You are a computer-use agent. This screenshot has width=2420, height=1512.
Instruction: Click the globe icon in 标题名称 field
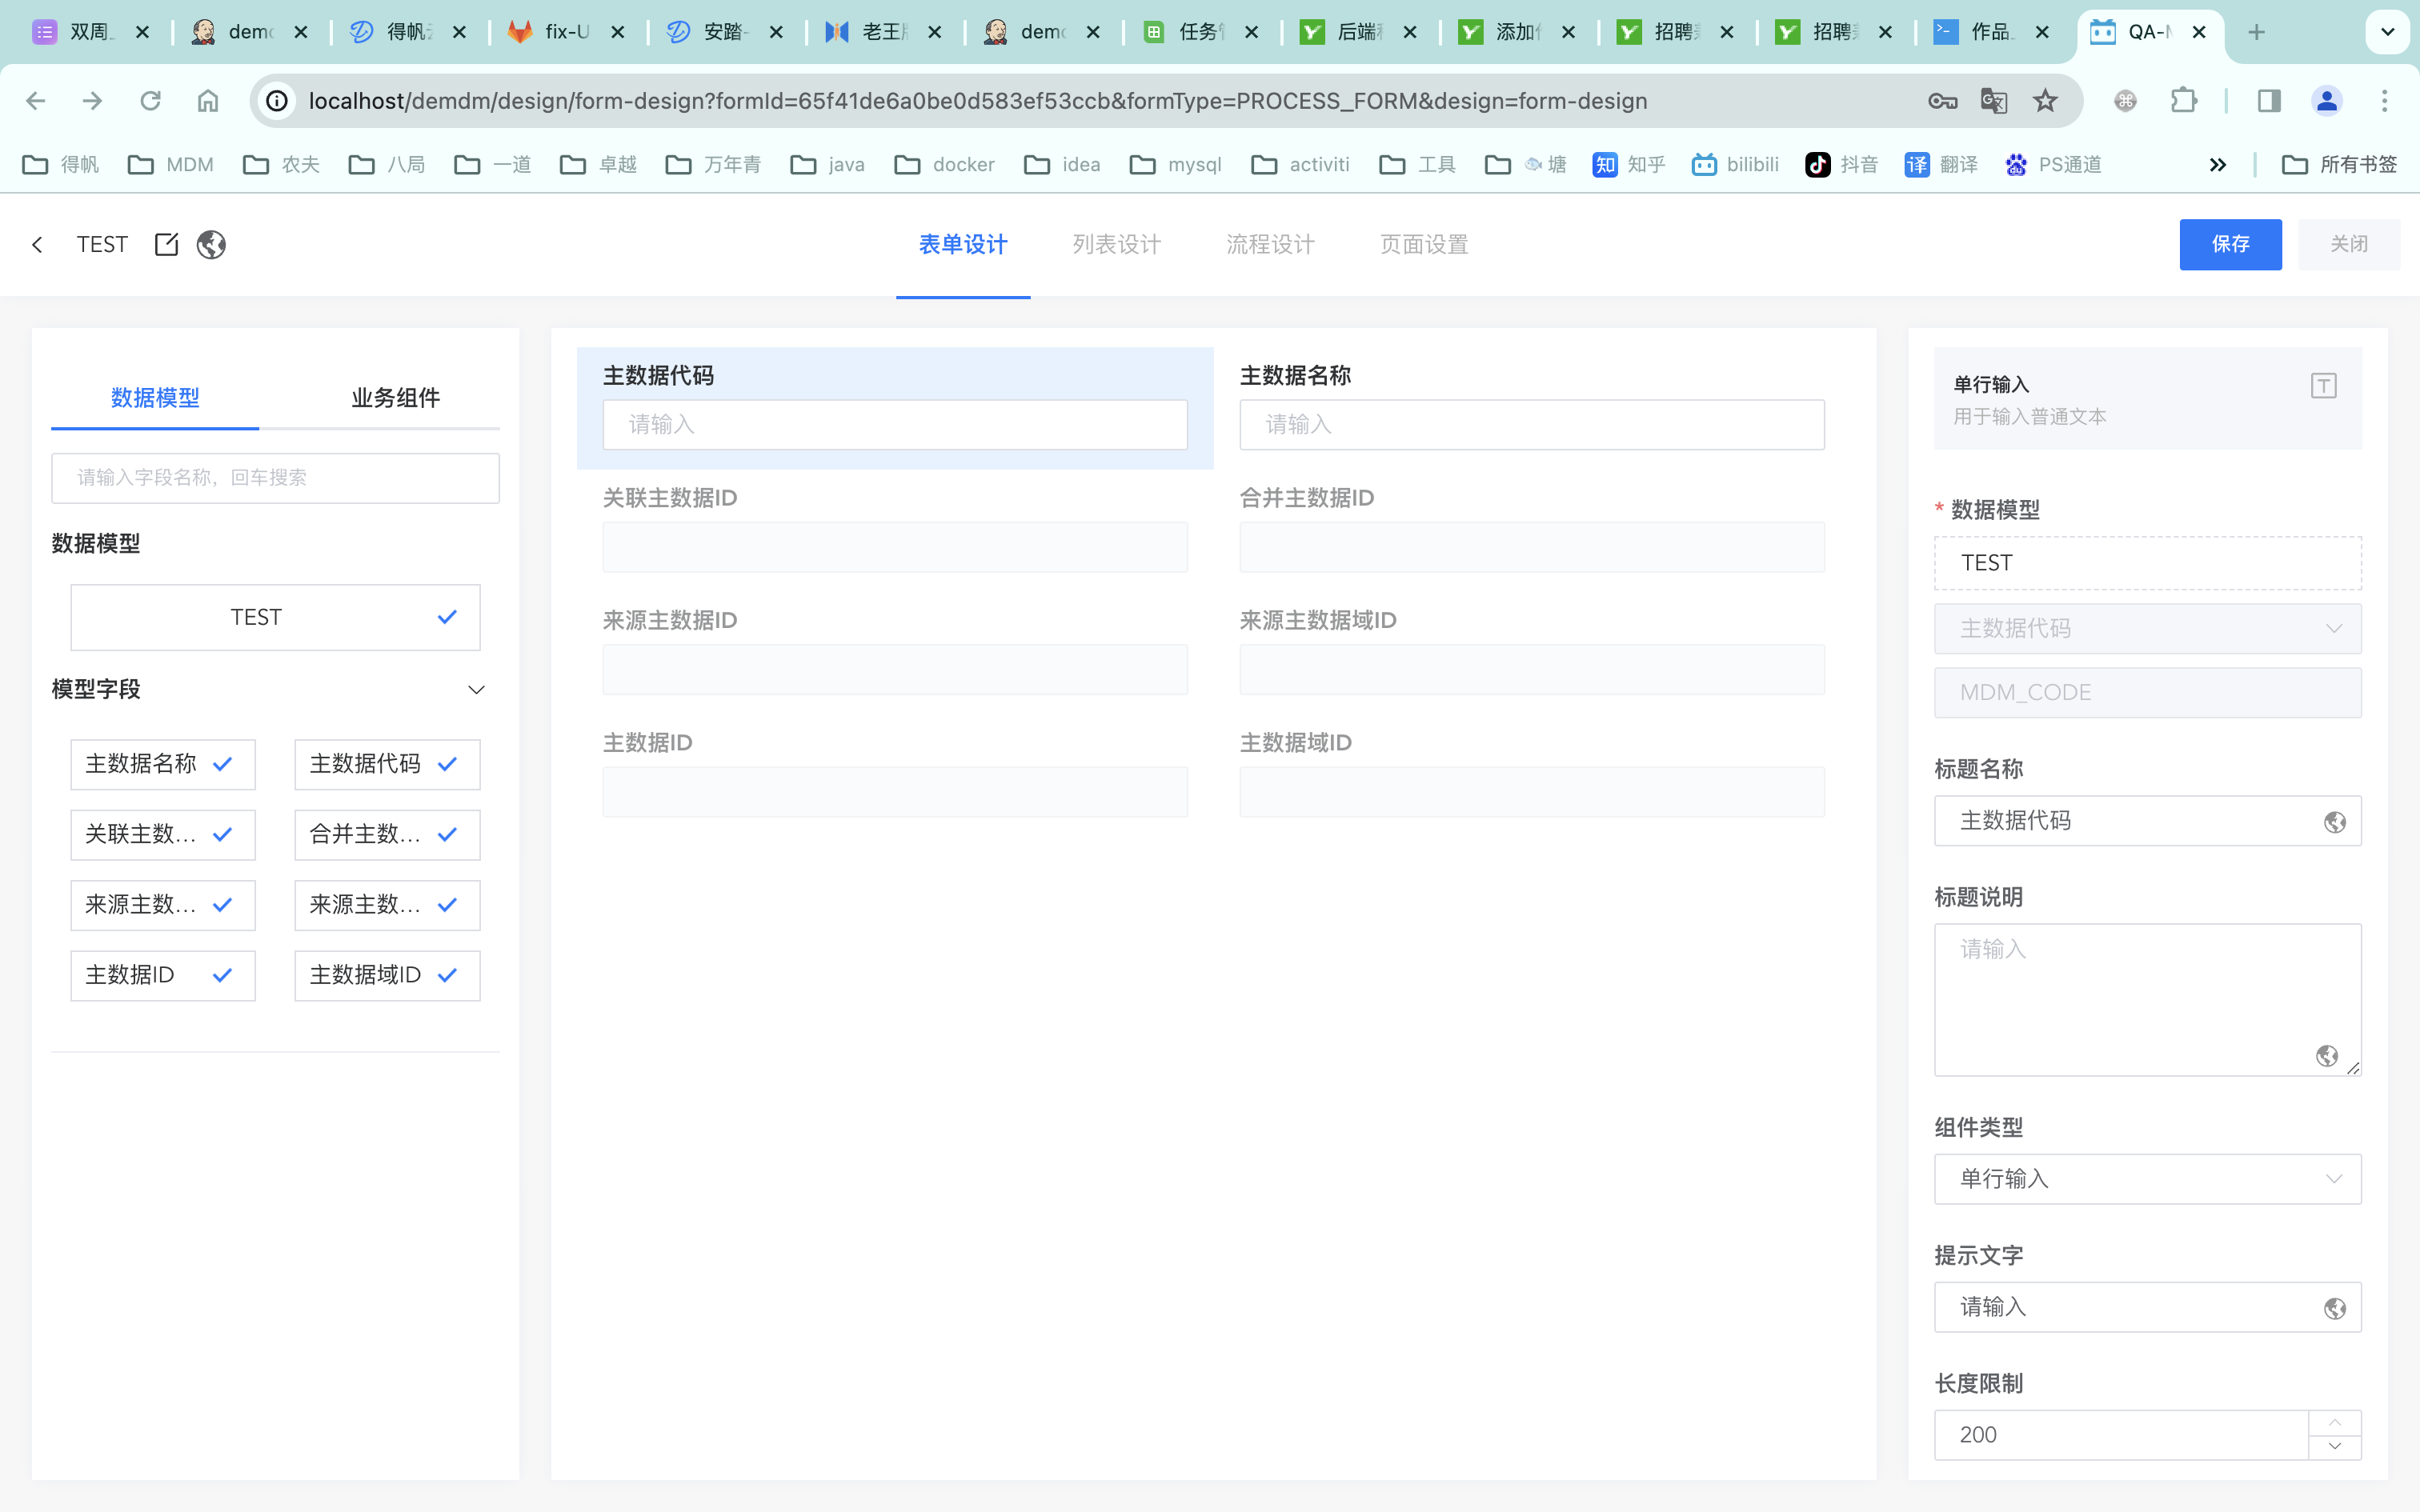tap(2335, 821)
